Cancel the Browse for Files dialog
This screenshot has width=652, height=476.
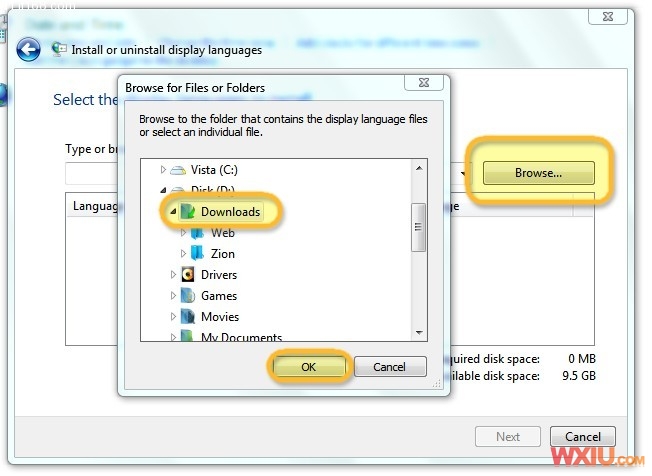(390, 367)
